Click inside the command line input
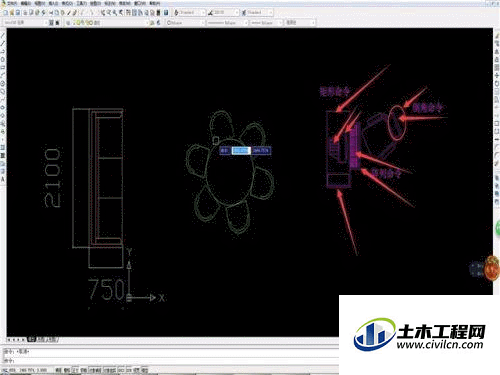500x375 pixels. [x=170, y=360]
